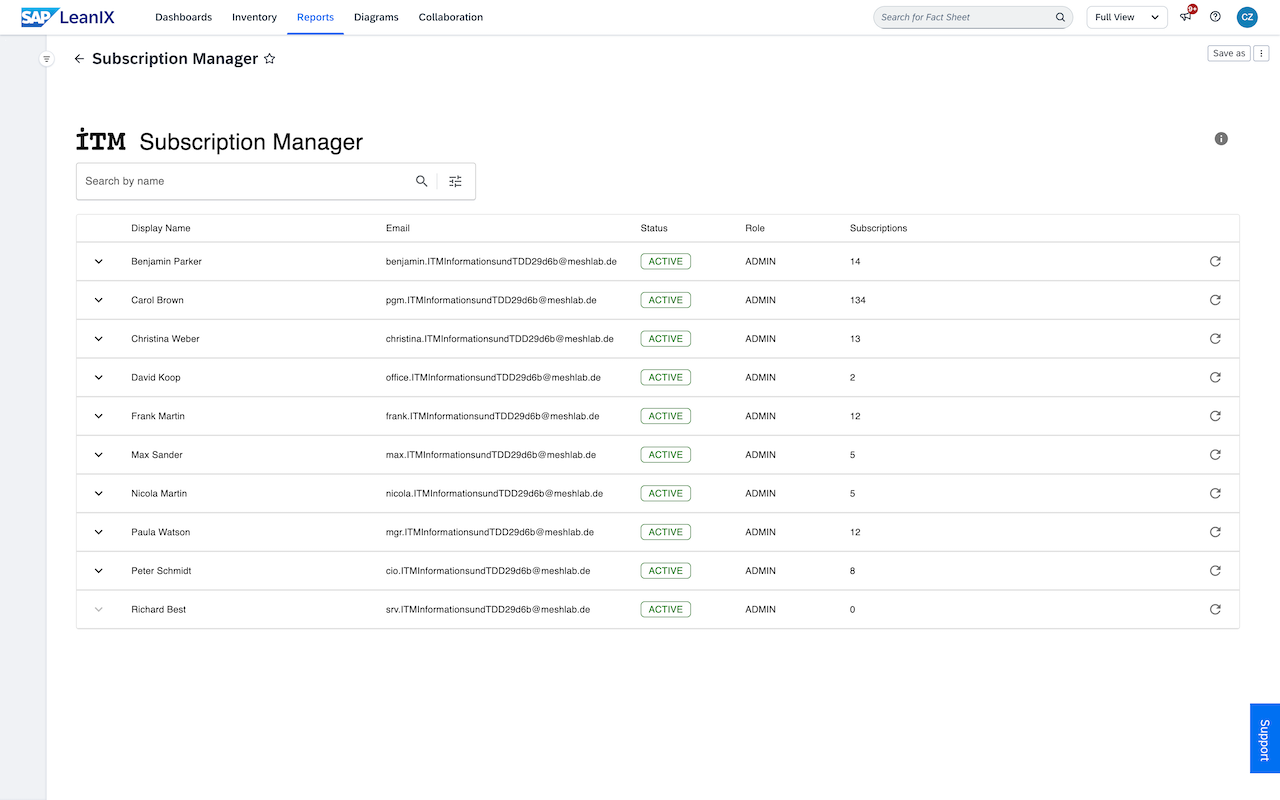Viewport: 1280px width, 800px height.
Task: Click the Save as button
Action: (x=1229, y=53)
